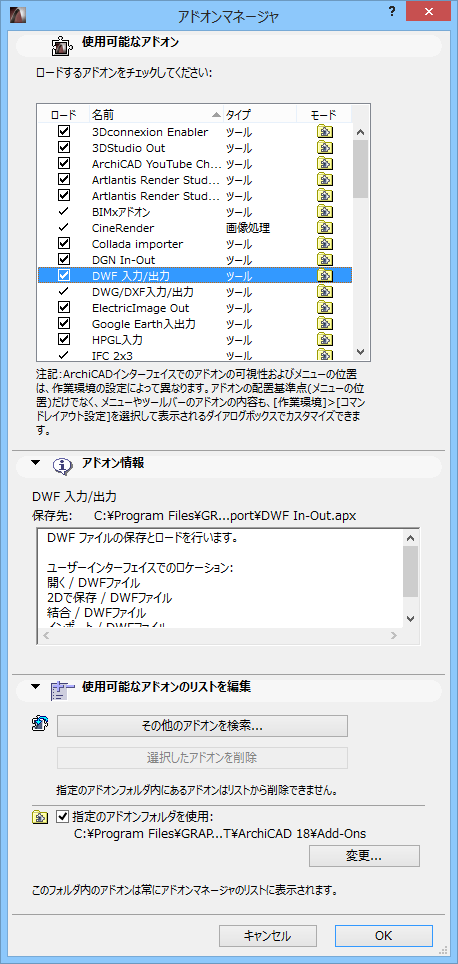Click add-on list scroll down arrow

(x=361, y=352)
